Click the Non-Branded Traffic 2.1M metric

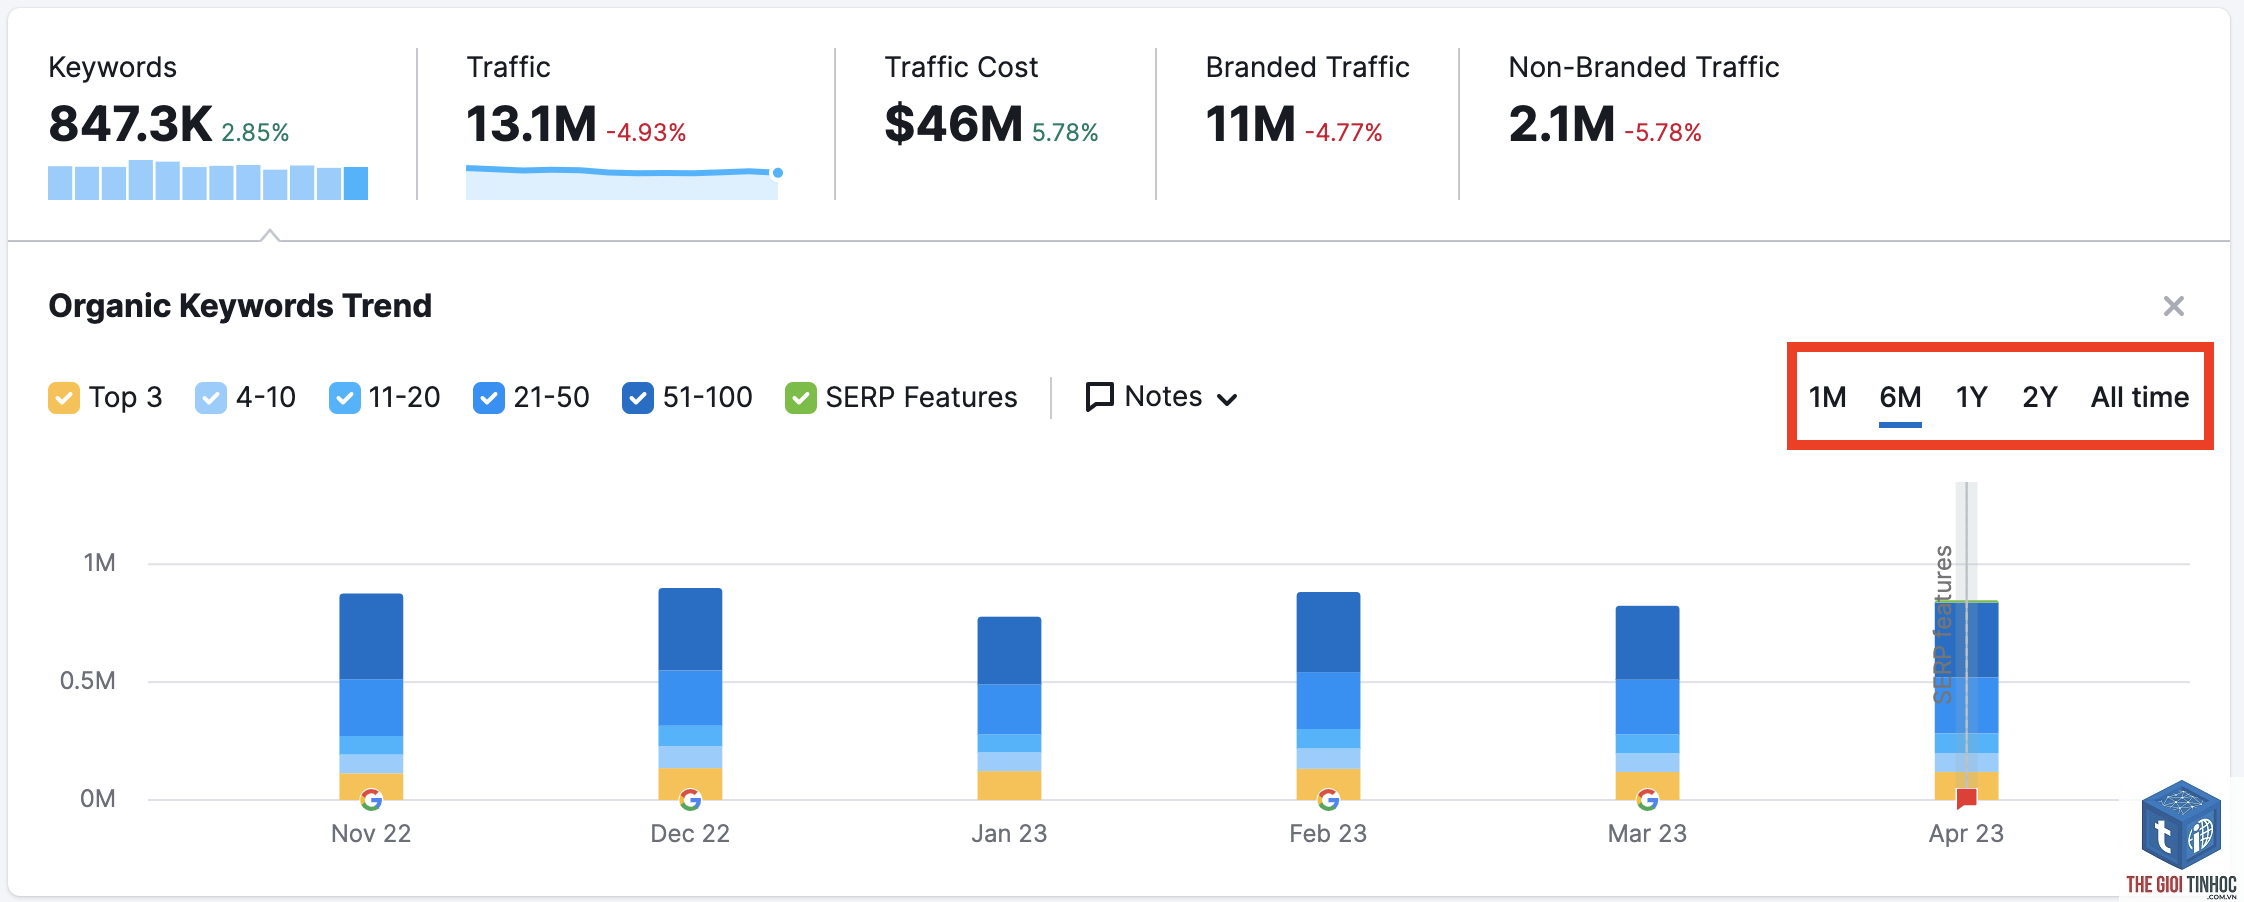pos(1561,124)
